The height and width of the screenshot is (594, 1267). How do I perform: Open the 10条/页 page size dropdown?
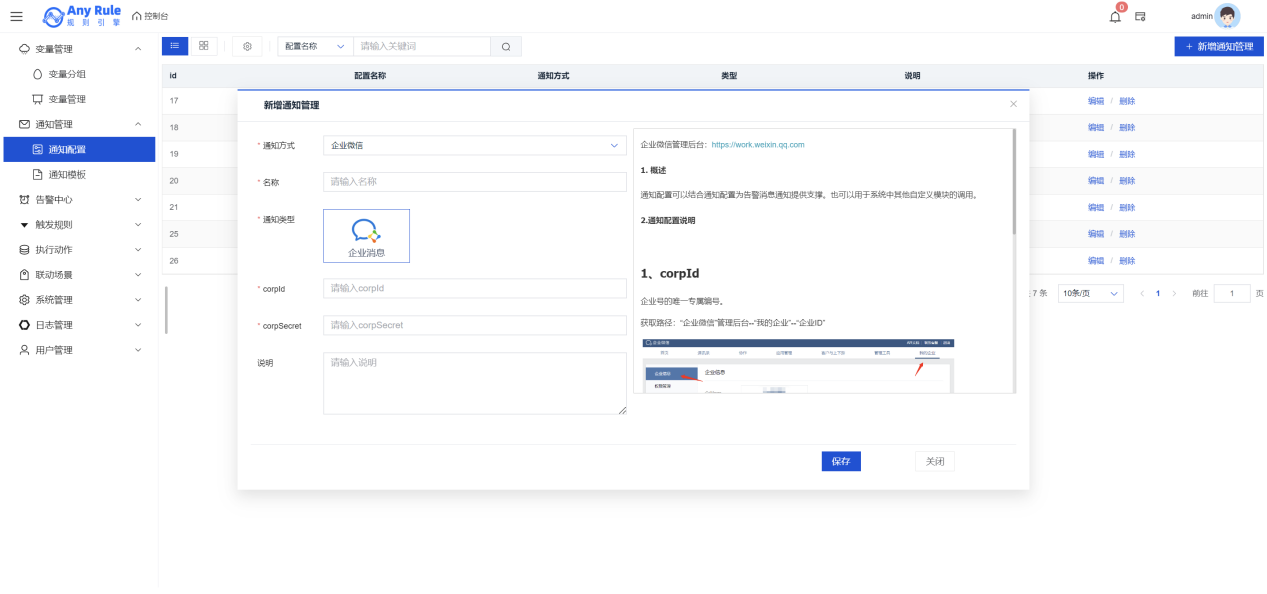(1090, 294)
